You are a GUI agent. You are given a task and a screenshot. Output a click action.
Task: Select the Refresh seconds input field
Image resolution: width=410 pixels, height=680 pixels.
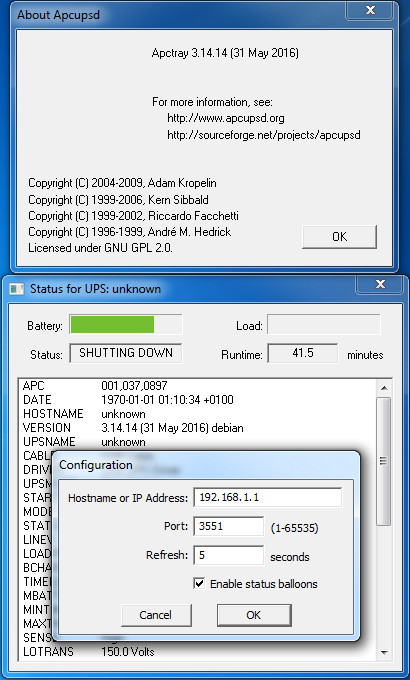pos(229,555)
